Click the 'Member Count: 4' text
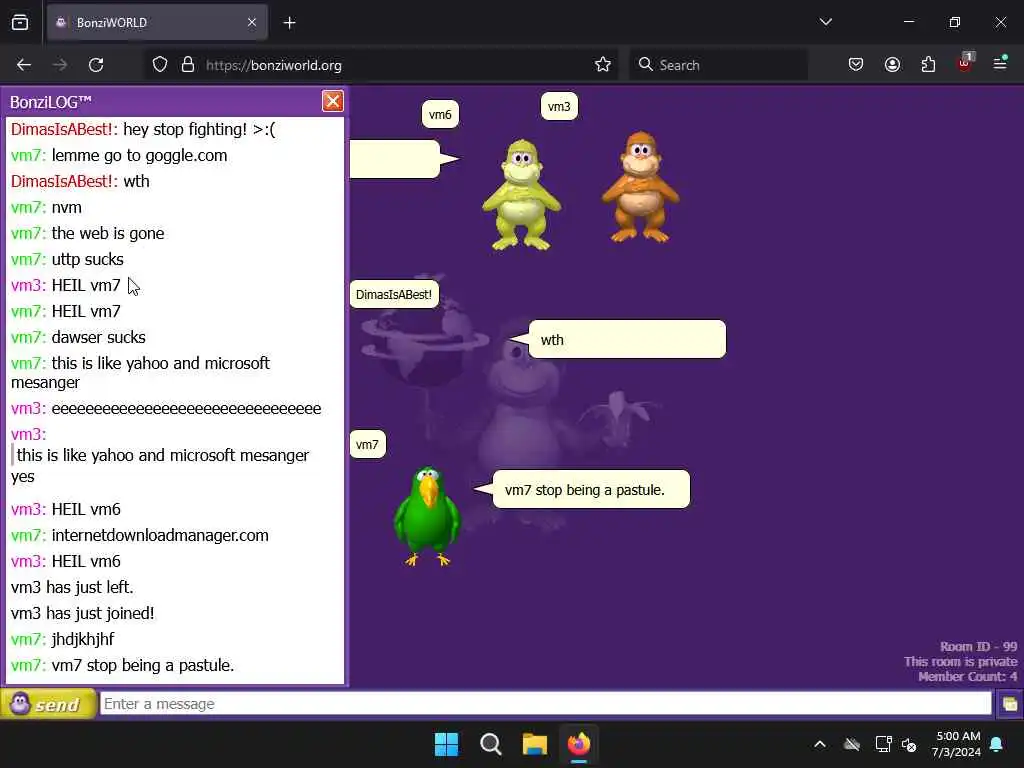 [967, 677]
